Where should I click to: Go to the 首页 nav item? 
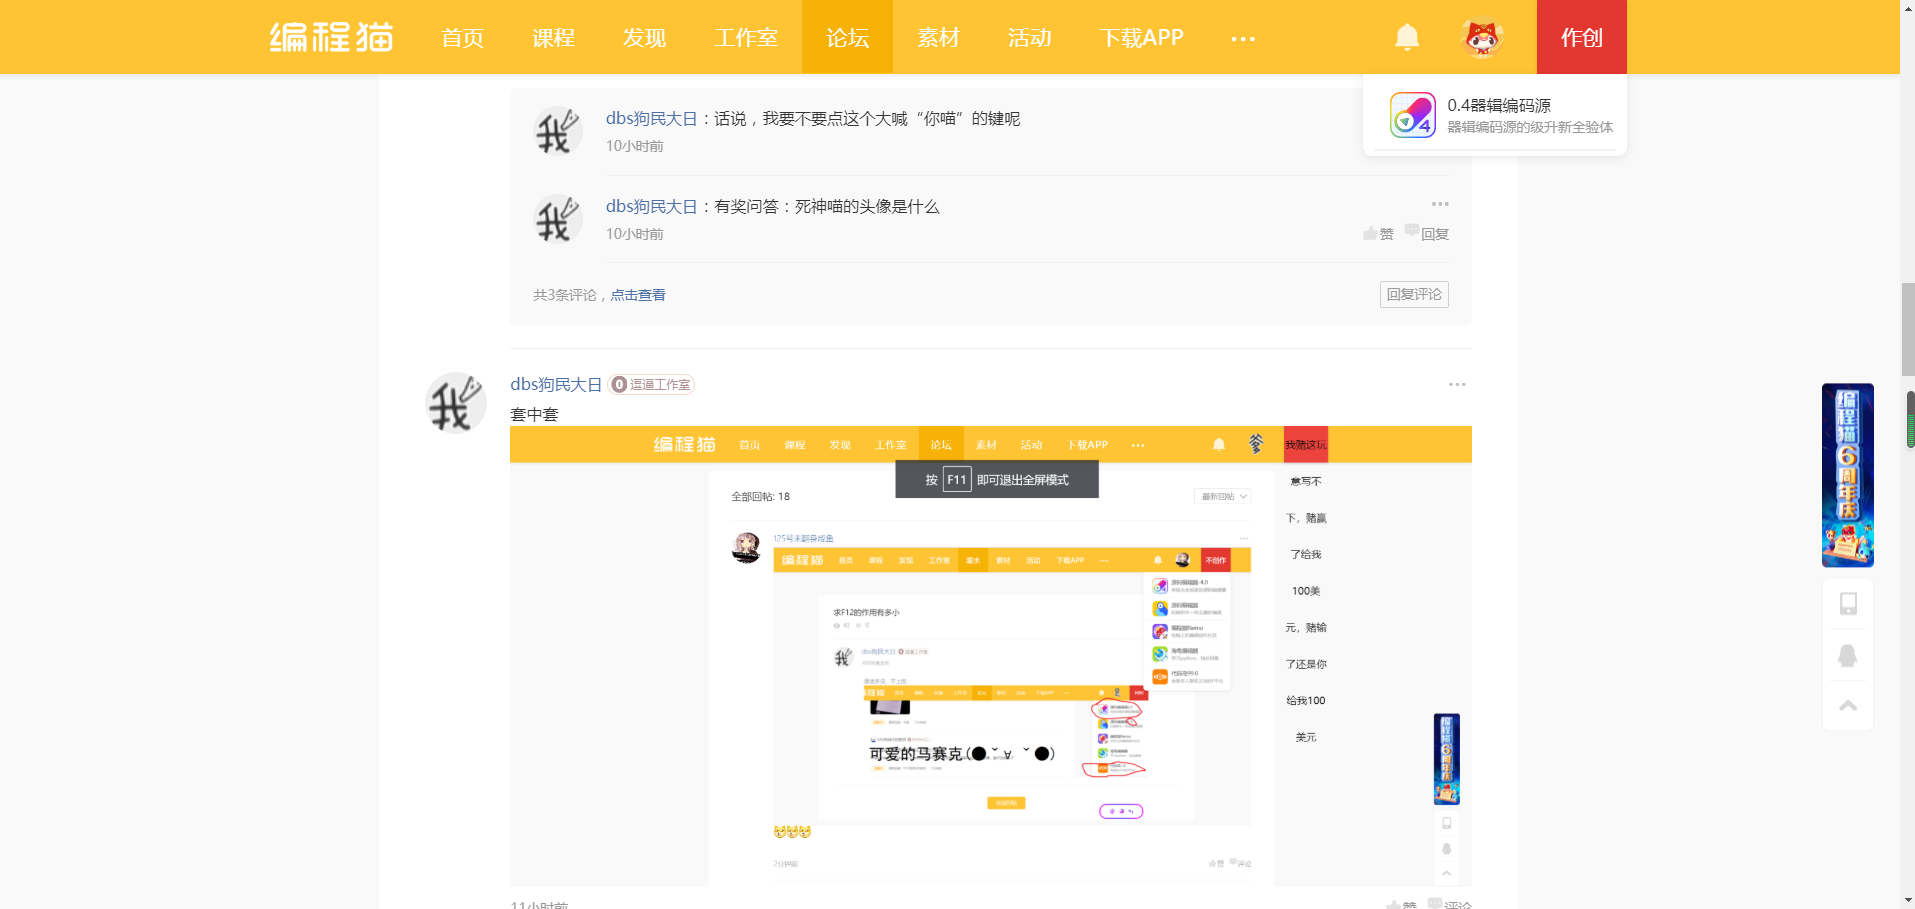(x=463, y=38)
